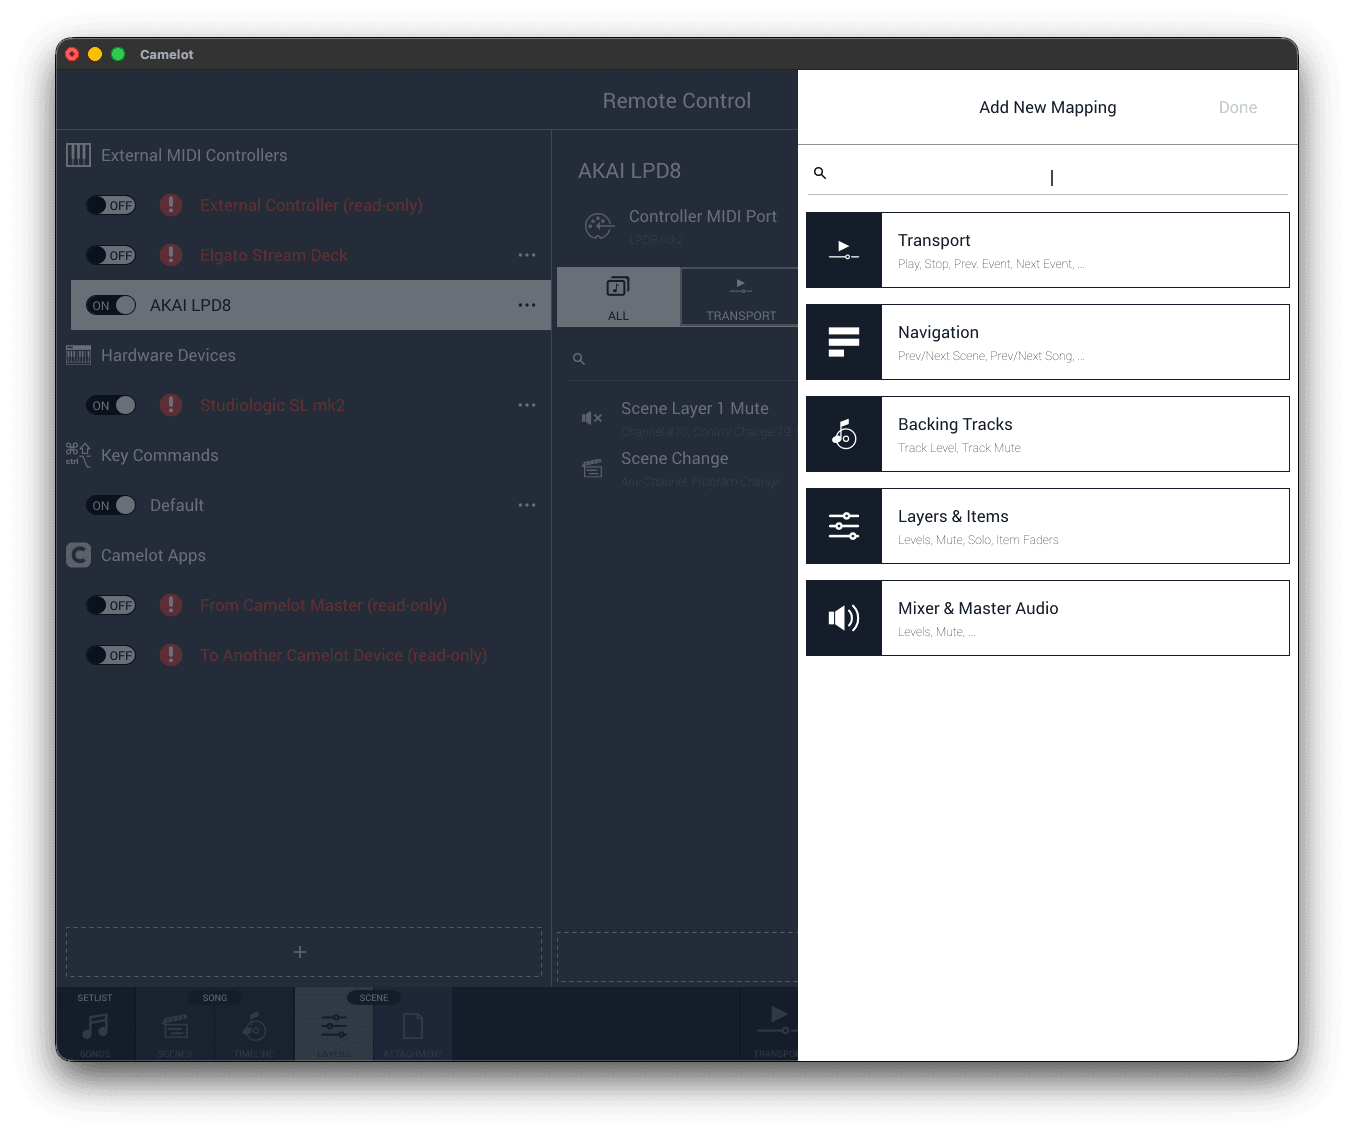Click the Transport category icon
This screenshot has height=1135, width=1354.
pyautogui.click(x=844, y=250)
